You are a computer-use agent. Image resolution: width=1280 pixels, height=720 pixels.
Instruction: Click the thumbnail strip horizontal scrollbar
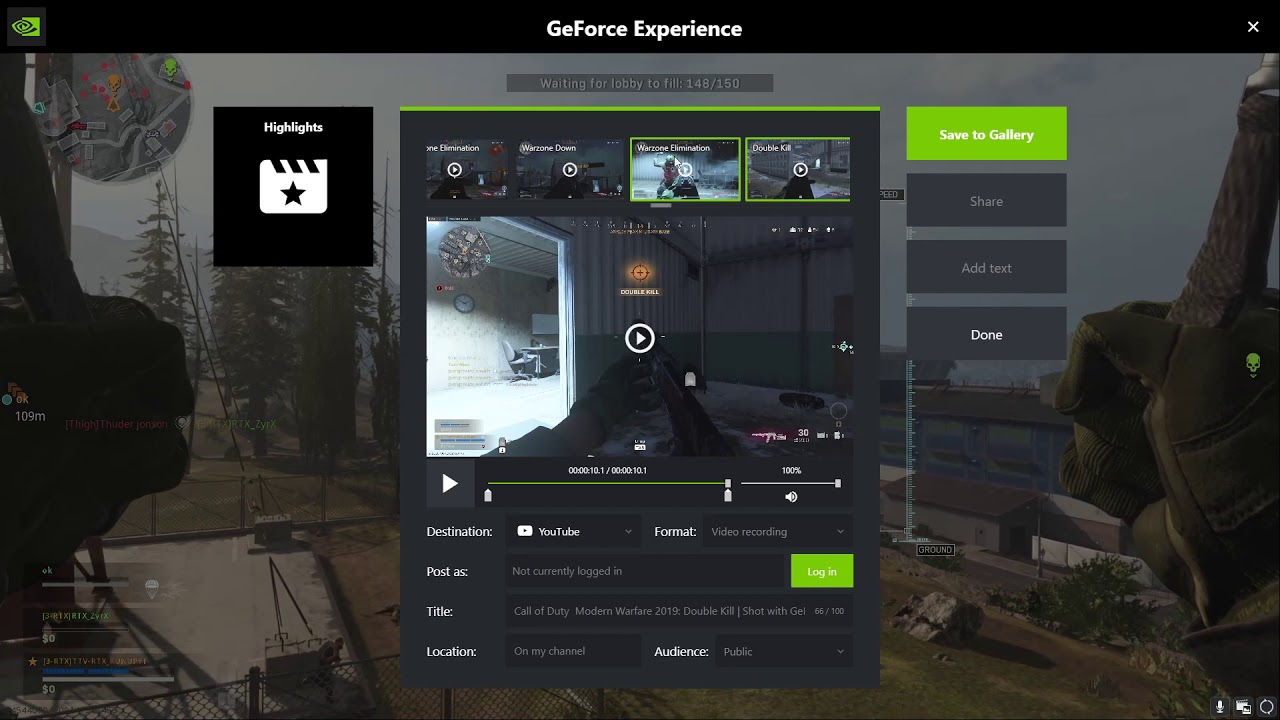(660, 206)
